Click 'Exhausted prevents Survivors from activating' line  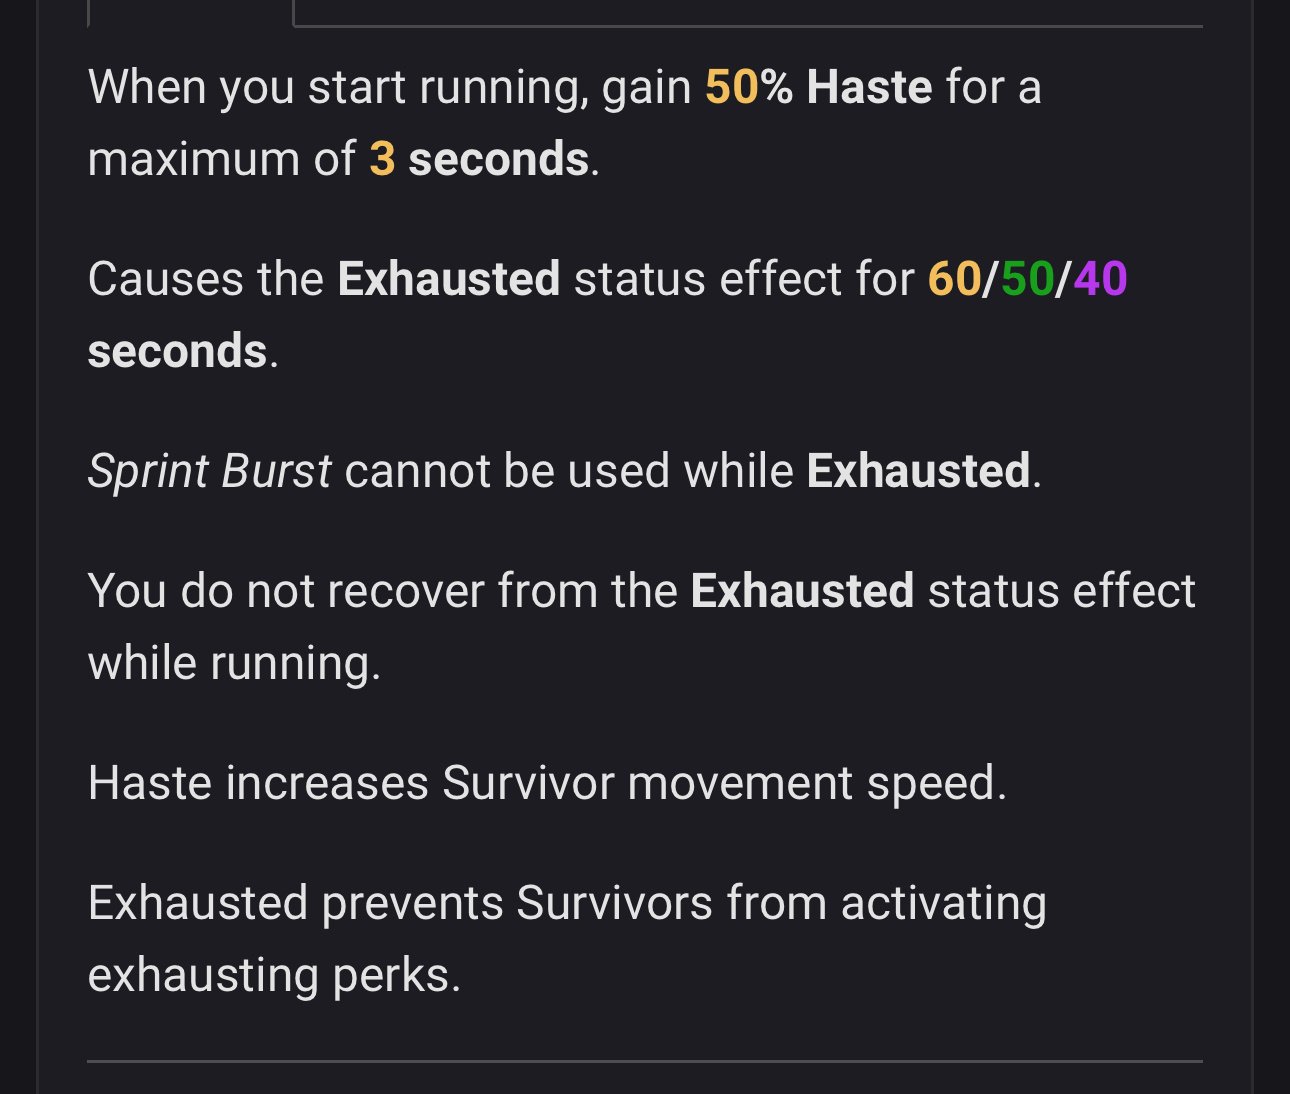[x=567, y=903]
